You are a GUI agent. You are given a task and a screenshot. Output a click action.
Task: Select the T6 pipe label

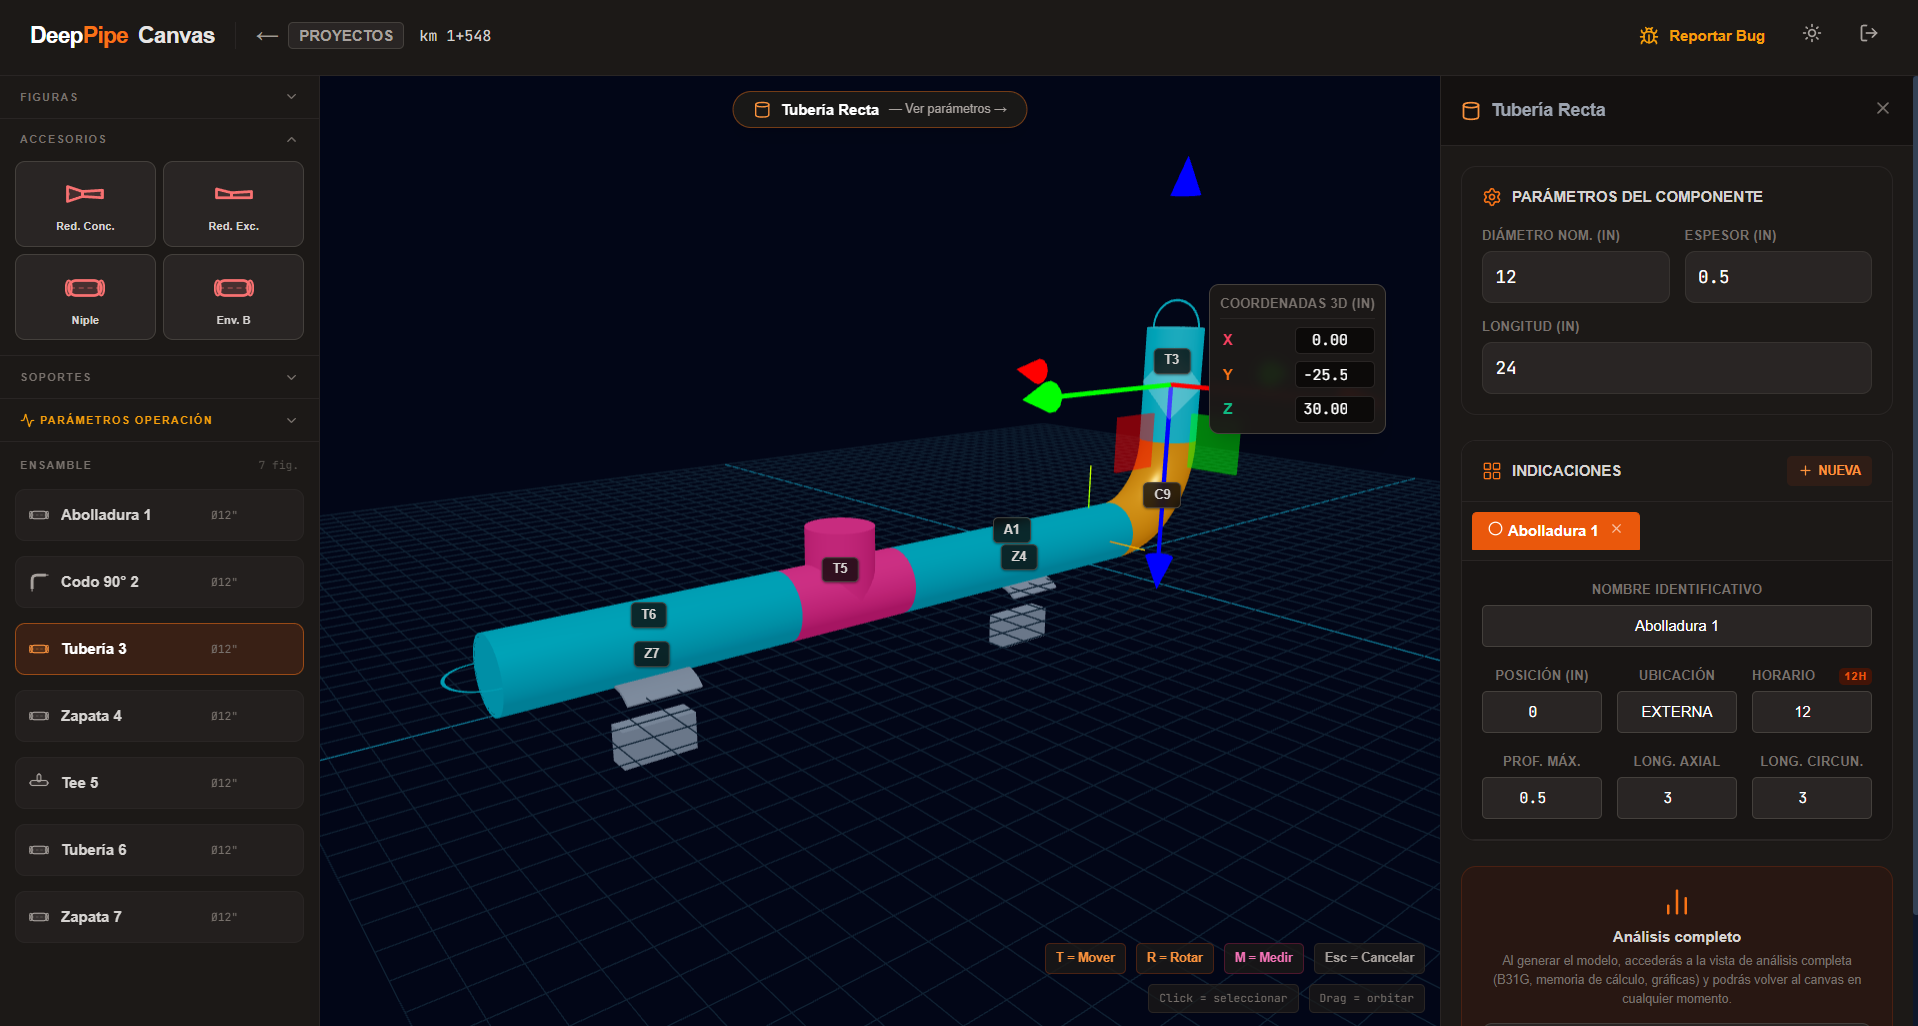coord(648,614)
